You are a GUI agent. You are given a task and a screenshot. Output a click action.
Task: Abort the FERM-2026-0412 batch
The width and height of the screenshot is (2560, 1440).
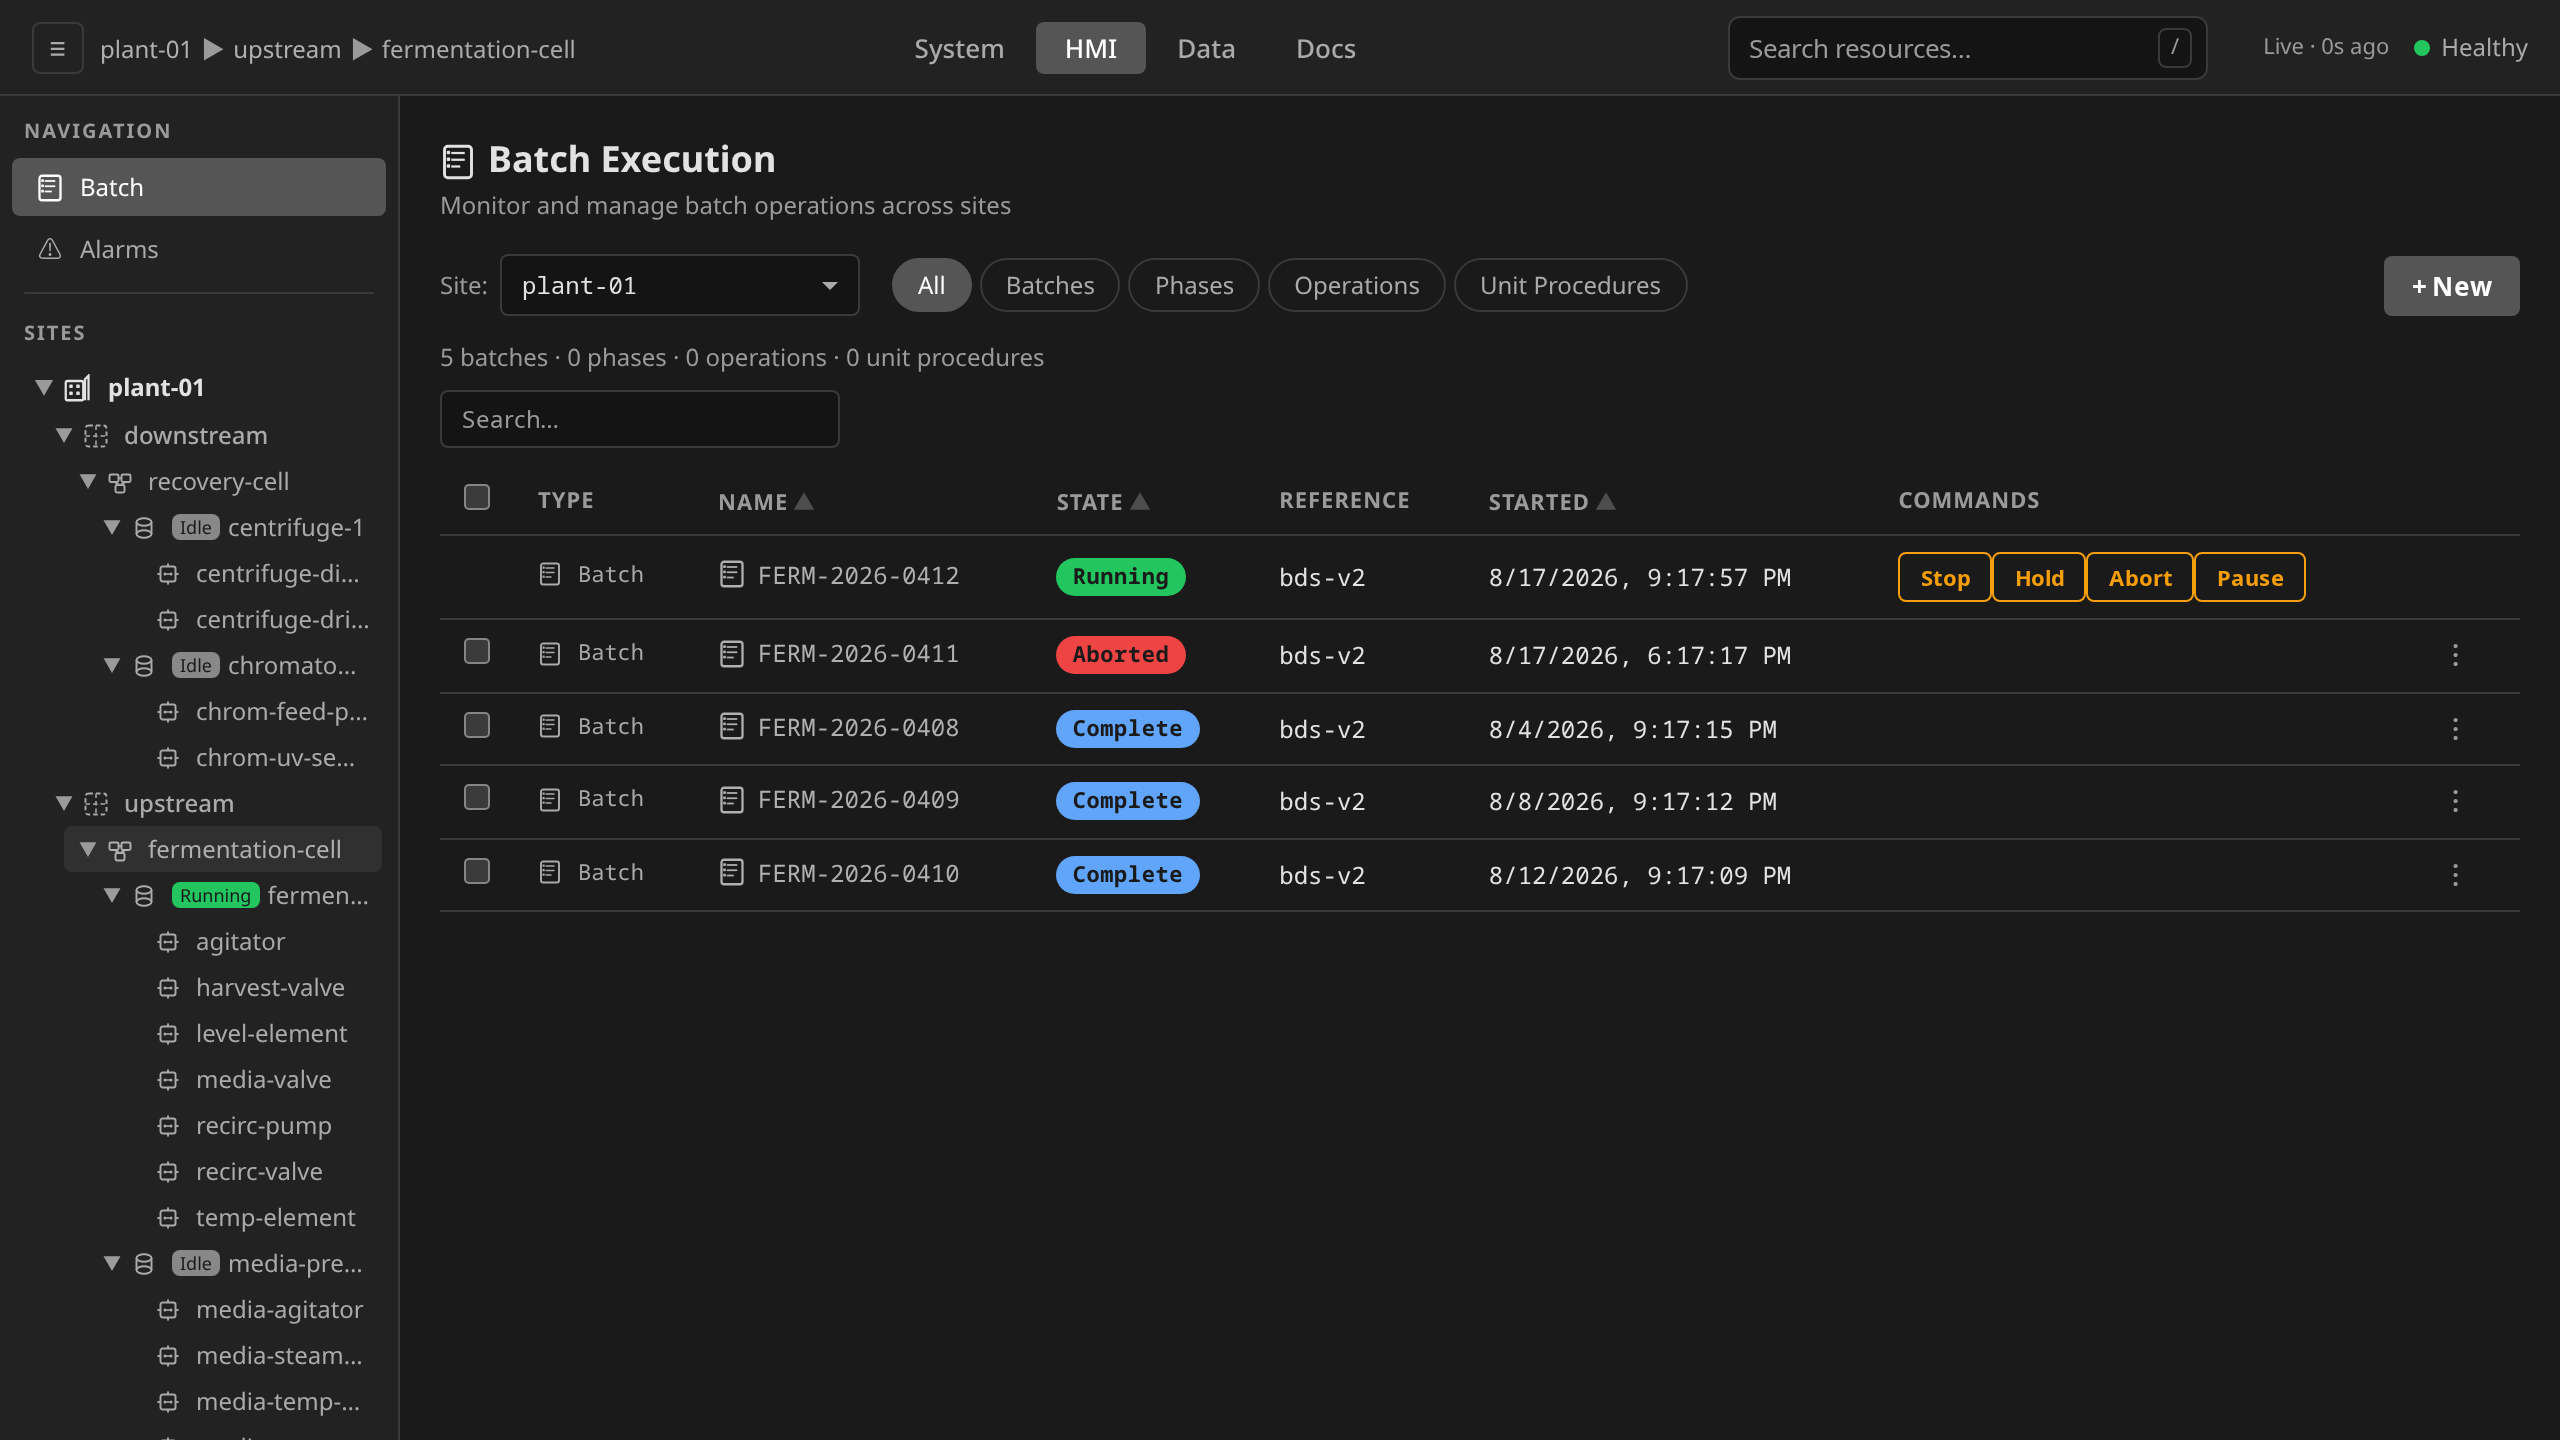click(x=2140, y=577)
